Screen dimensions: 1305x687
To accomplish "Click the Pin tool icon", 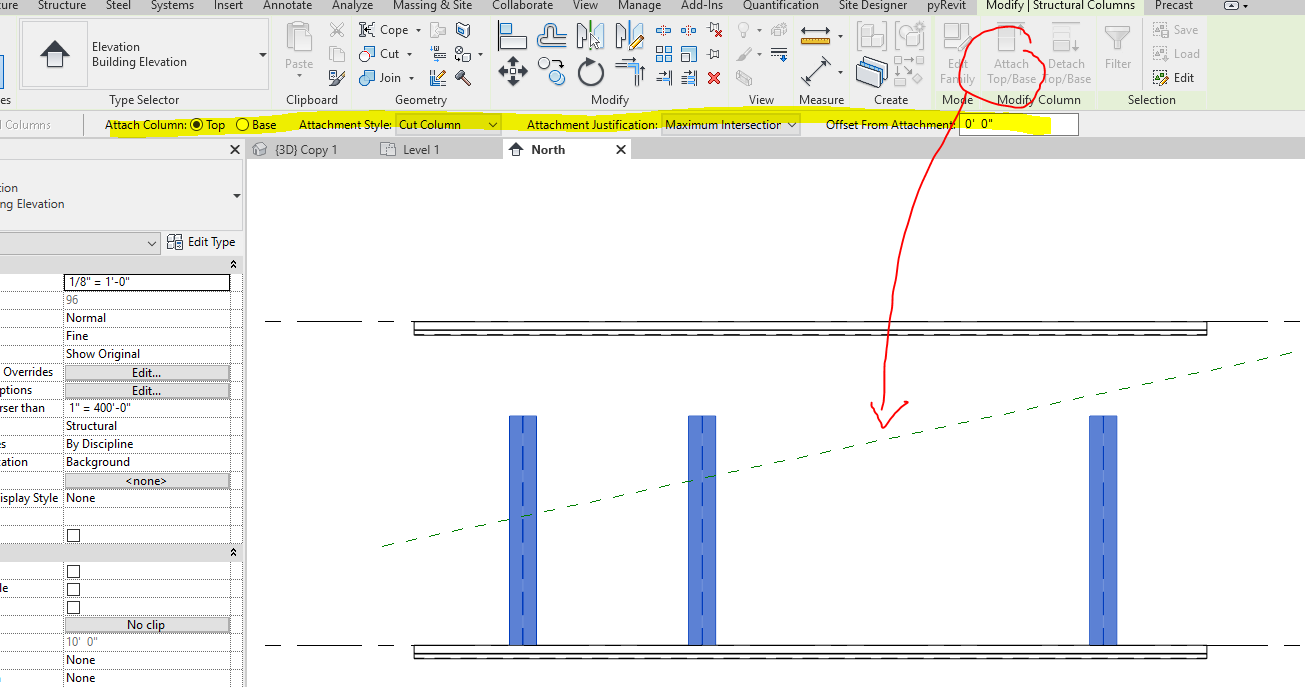I will pyautogui.click(x=712, y=54).
